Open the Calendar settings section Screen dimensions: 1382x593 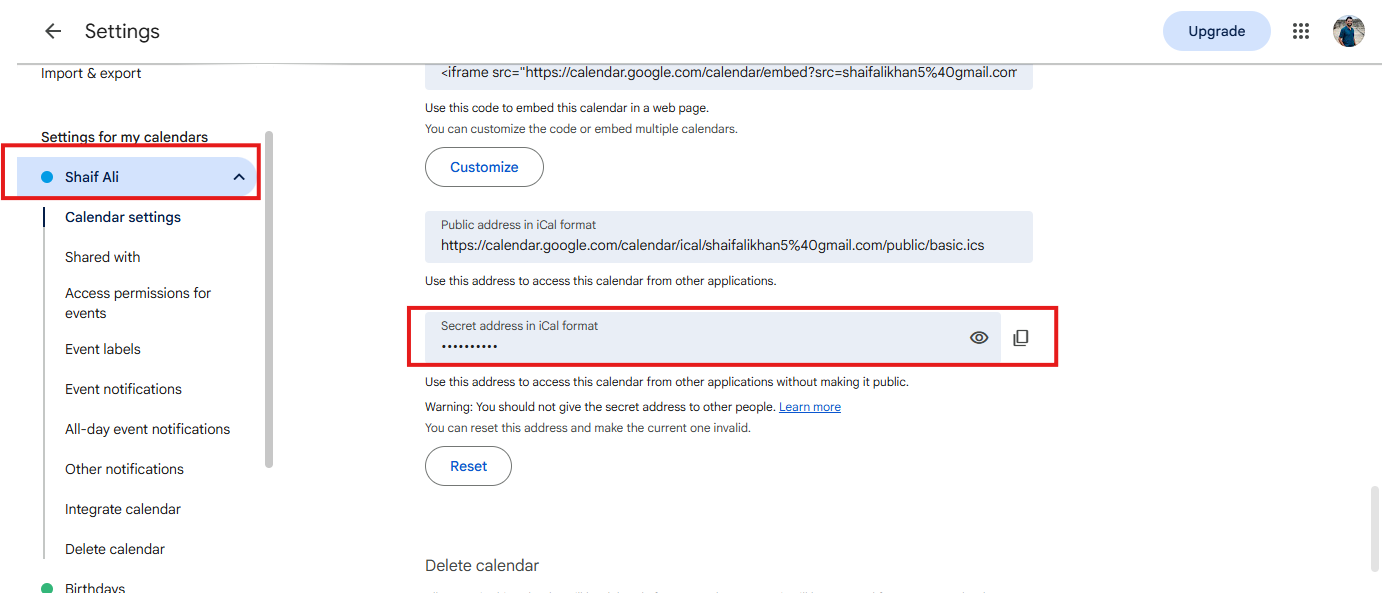pos(123,217)
